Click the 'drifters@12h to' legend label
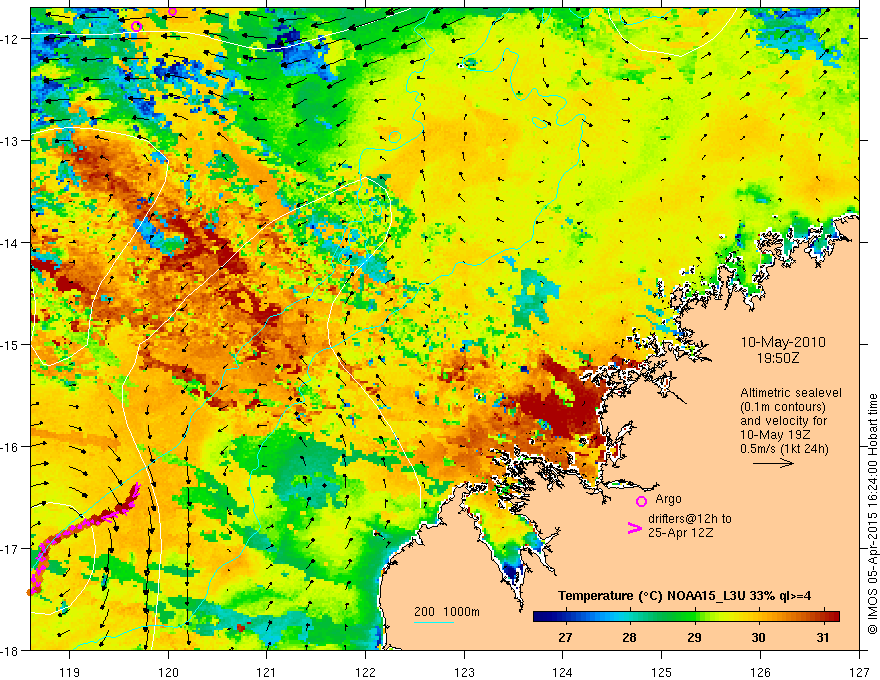Viewport: 880px width, 680px height. click(x=690, y=519)
